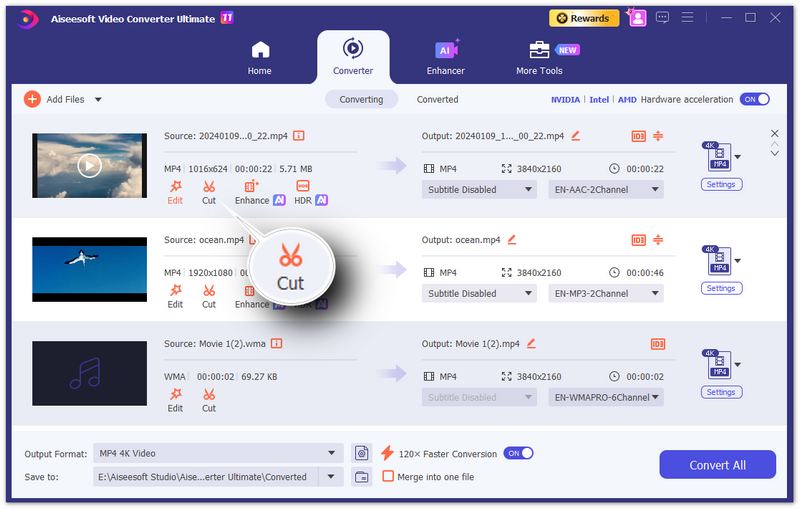800x509 pixels.
Task: Open the hamburger menu icon
Action: click(687, 18)
